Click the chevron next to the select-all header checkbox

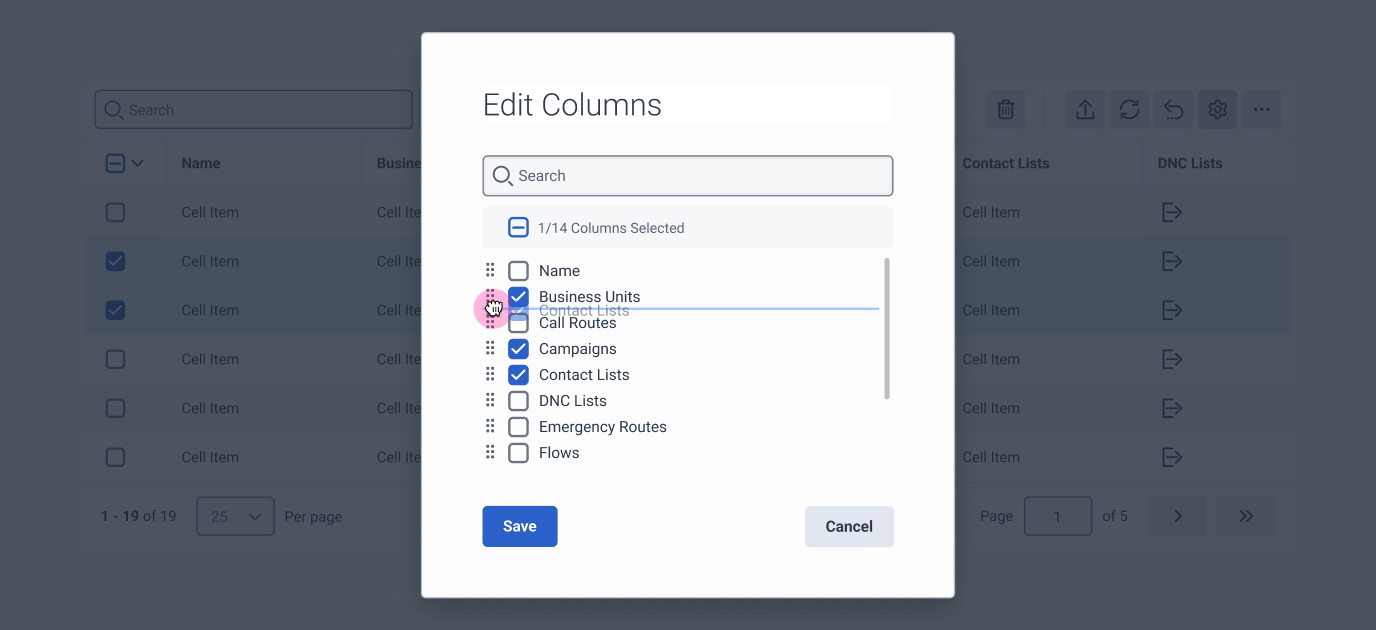coord(138,162)
